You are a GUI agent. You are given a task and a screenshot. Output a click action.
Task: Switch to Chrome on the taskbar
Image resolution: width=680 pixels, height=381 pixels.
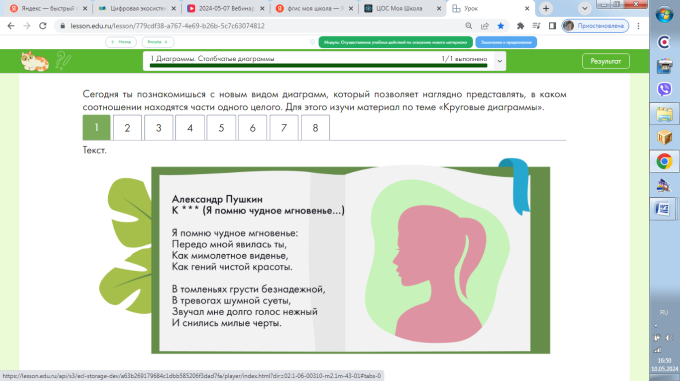(664, 161)
